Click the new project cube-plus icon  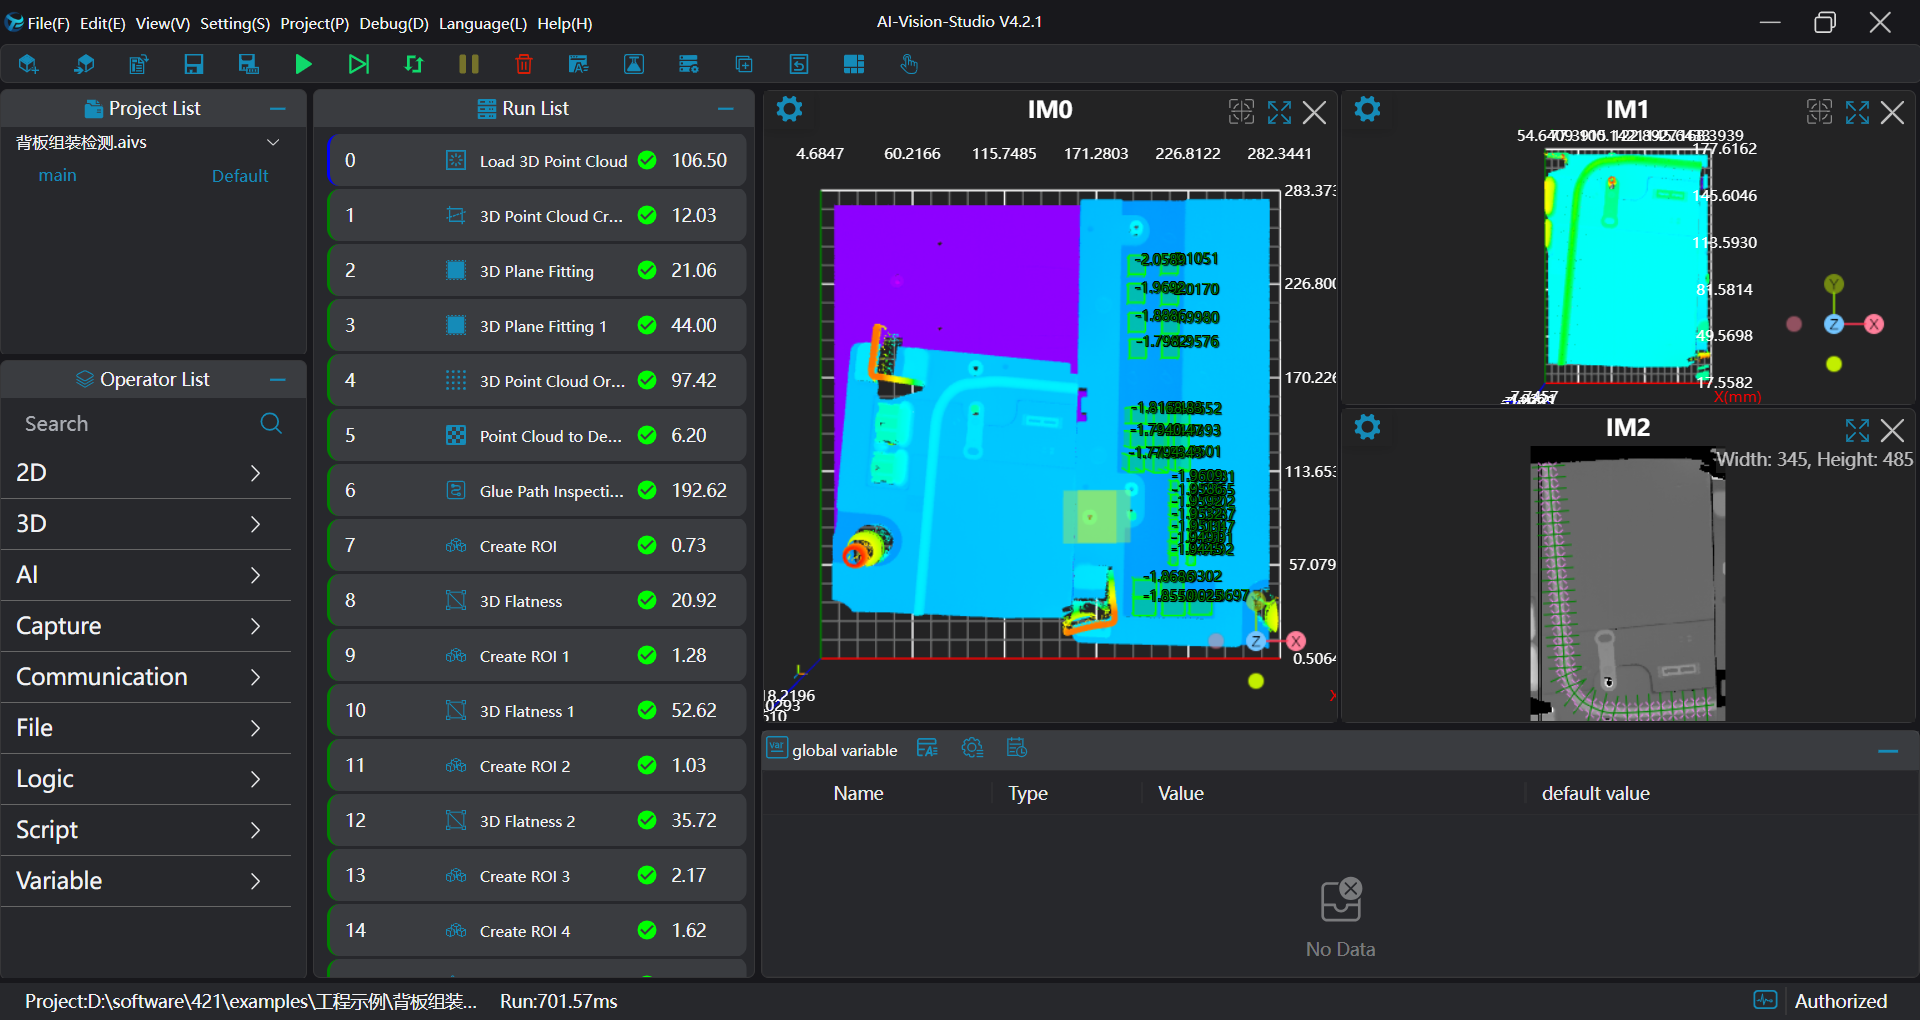28,65
